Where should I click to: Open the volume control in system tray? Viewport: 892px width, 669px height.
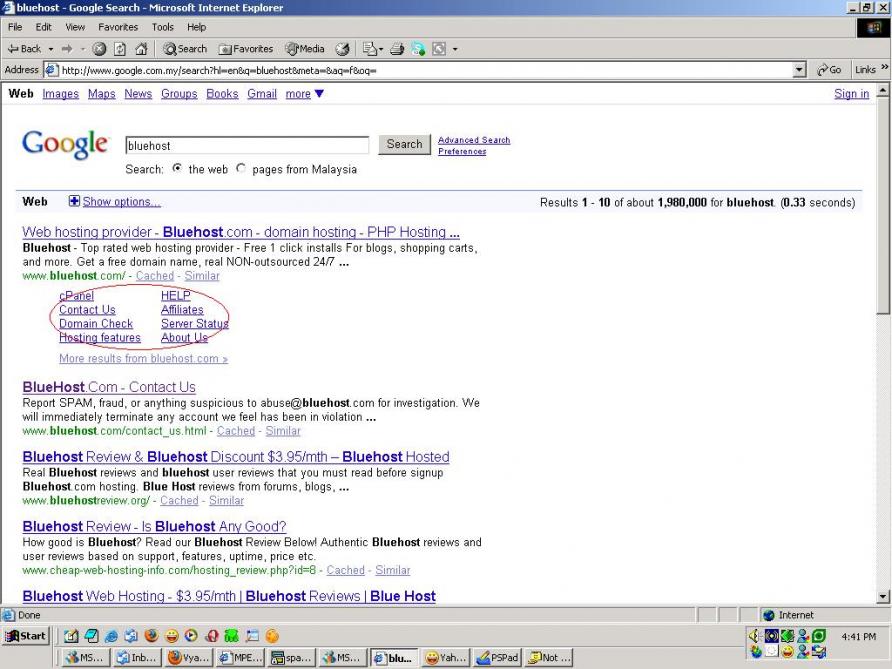click(755, 635)
